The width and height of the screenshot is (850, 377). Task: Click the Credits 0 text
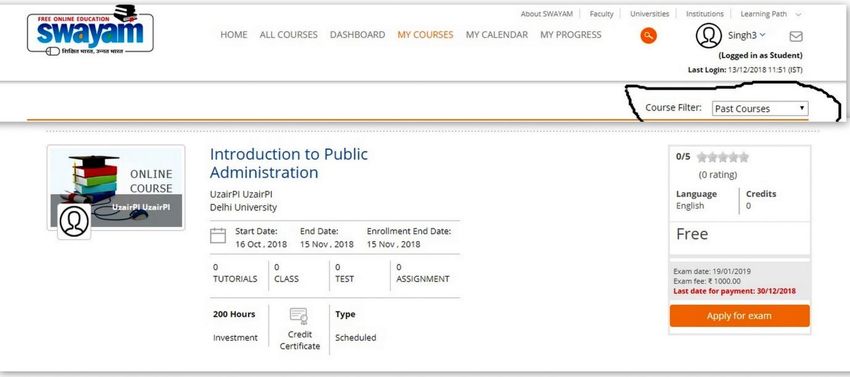pyautogui.click(x=761, y=200)
